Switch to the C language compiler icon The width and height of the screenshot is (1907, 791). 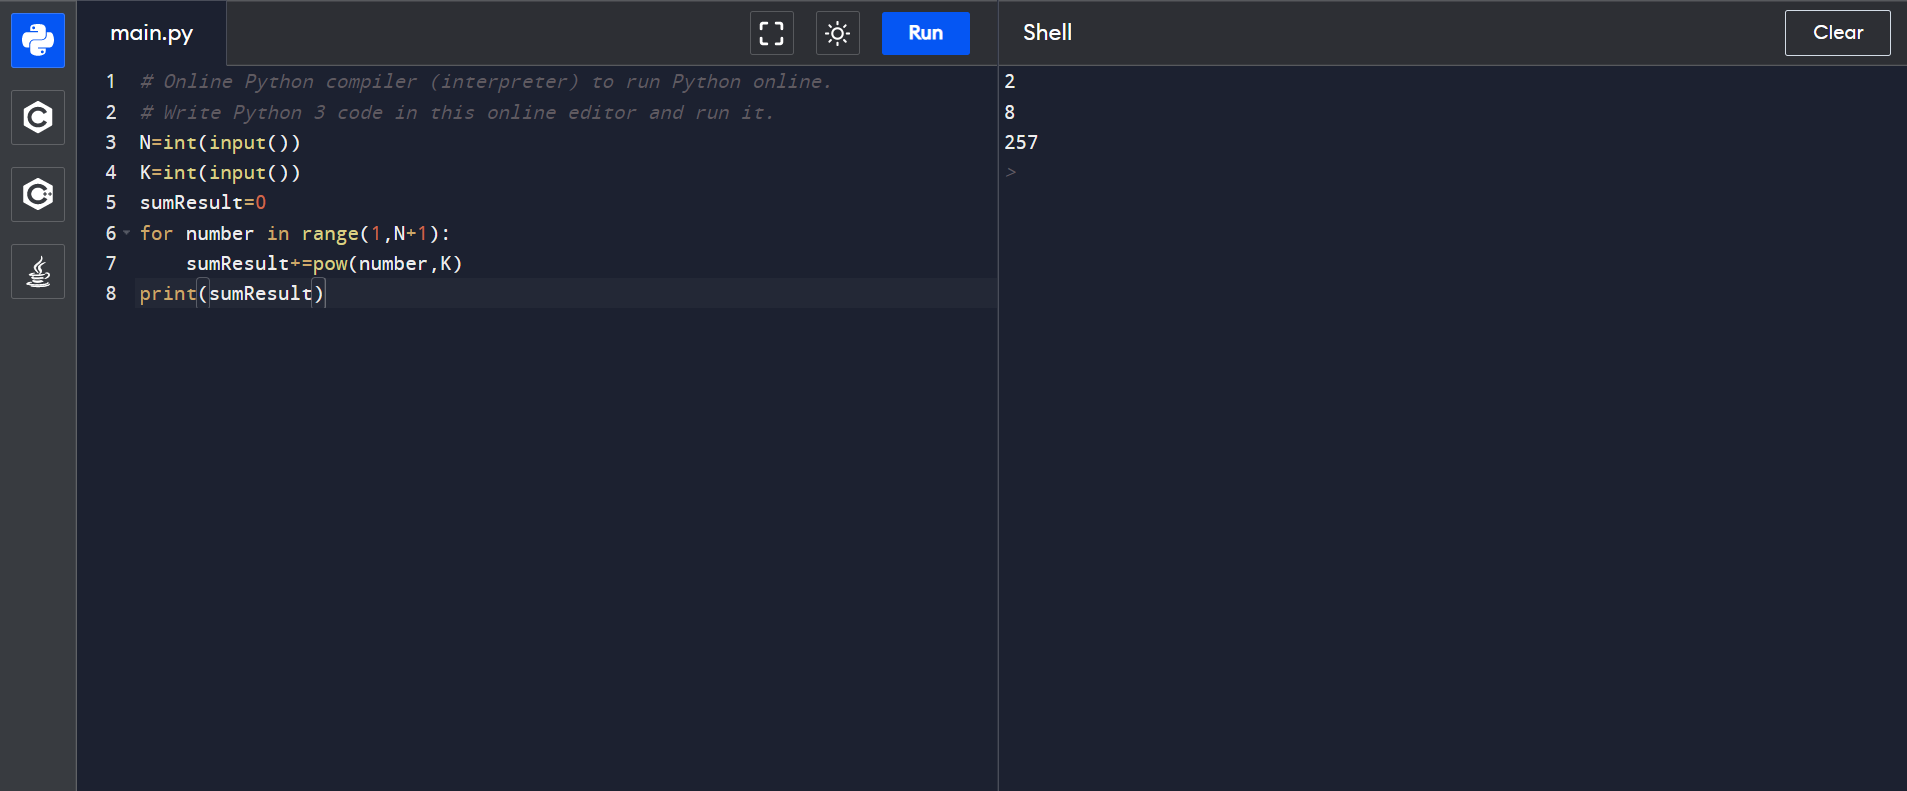coord(38,118)
